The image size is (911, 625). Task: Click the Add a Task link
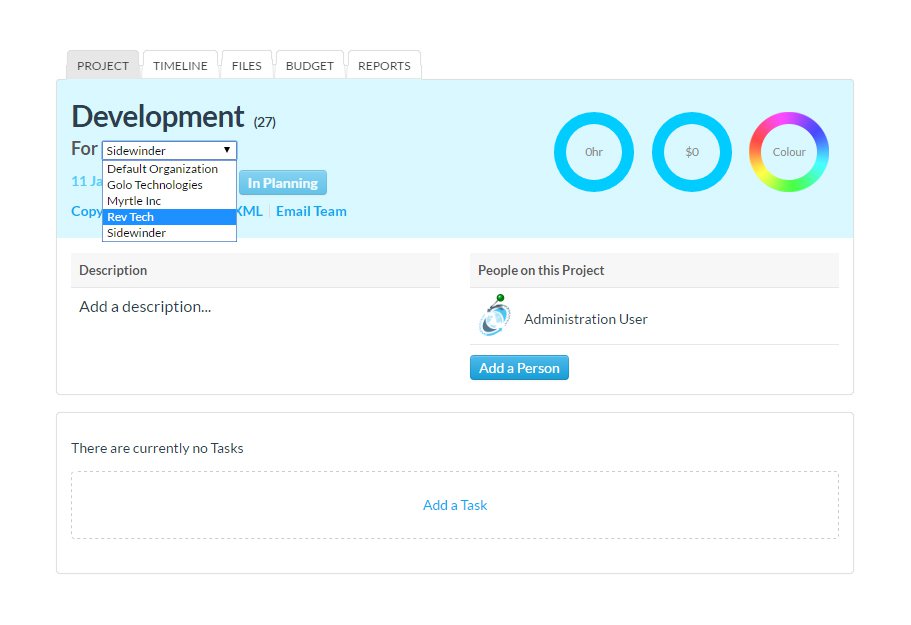pyautogui.click(x=455, y=505)
